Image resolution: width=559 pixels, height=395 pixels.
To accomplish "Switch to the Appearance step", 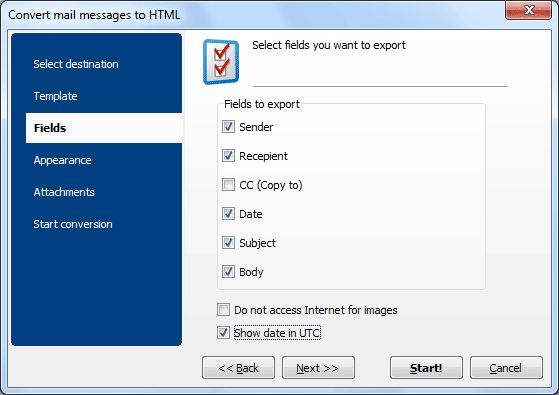I will pos(62,160).
